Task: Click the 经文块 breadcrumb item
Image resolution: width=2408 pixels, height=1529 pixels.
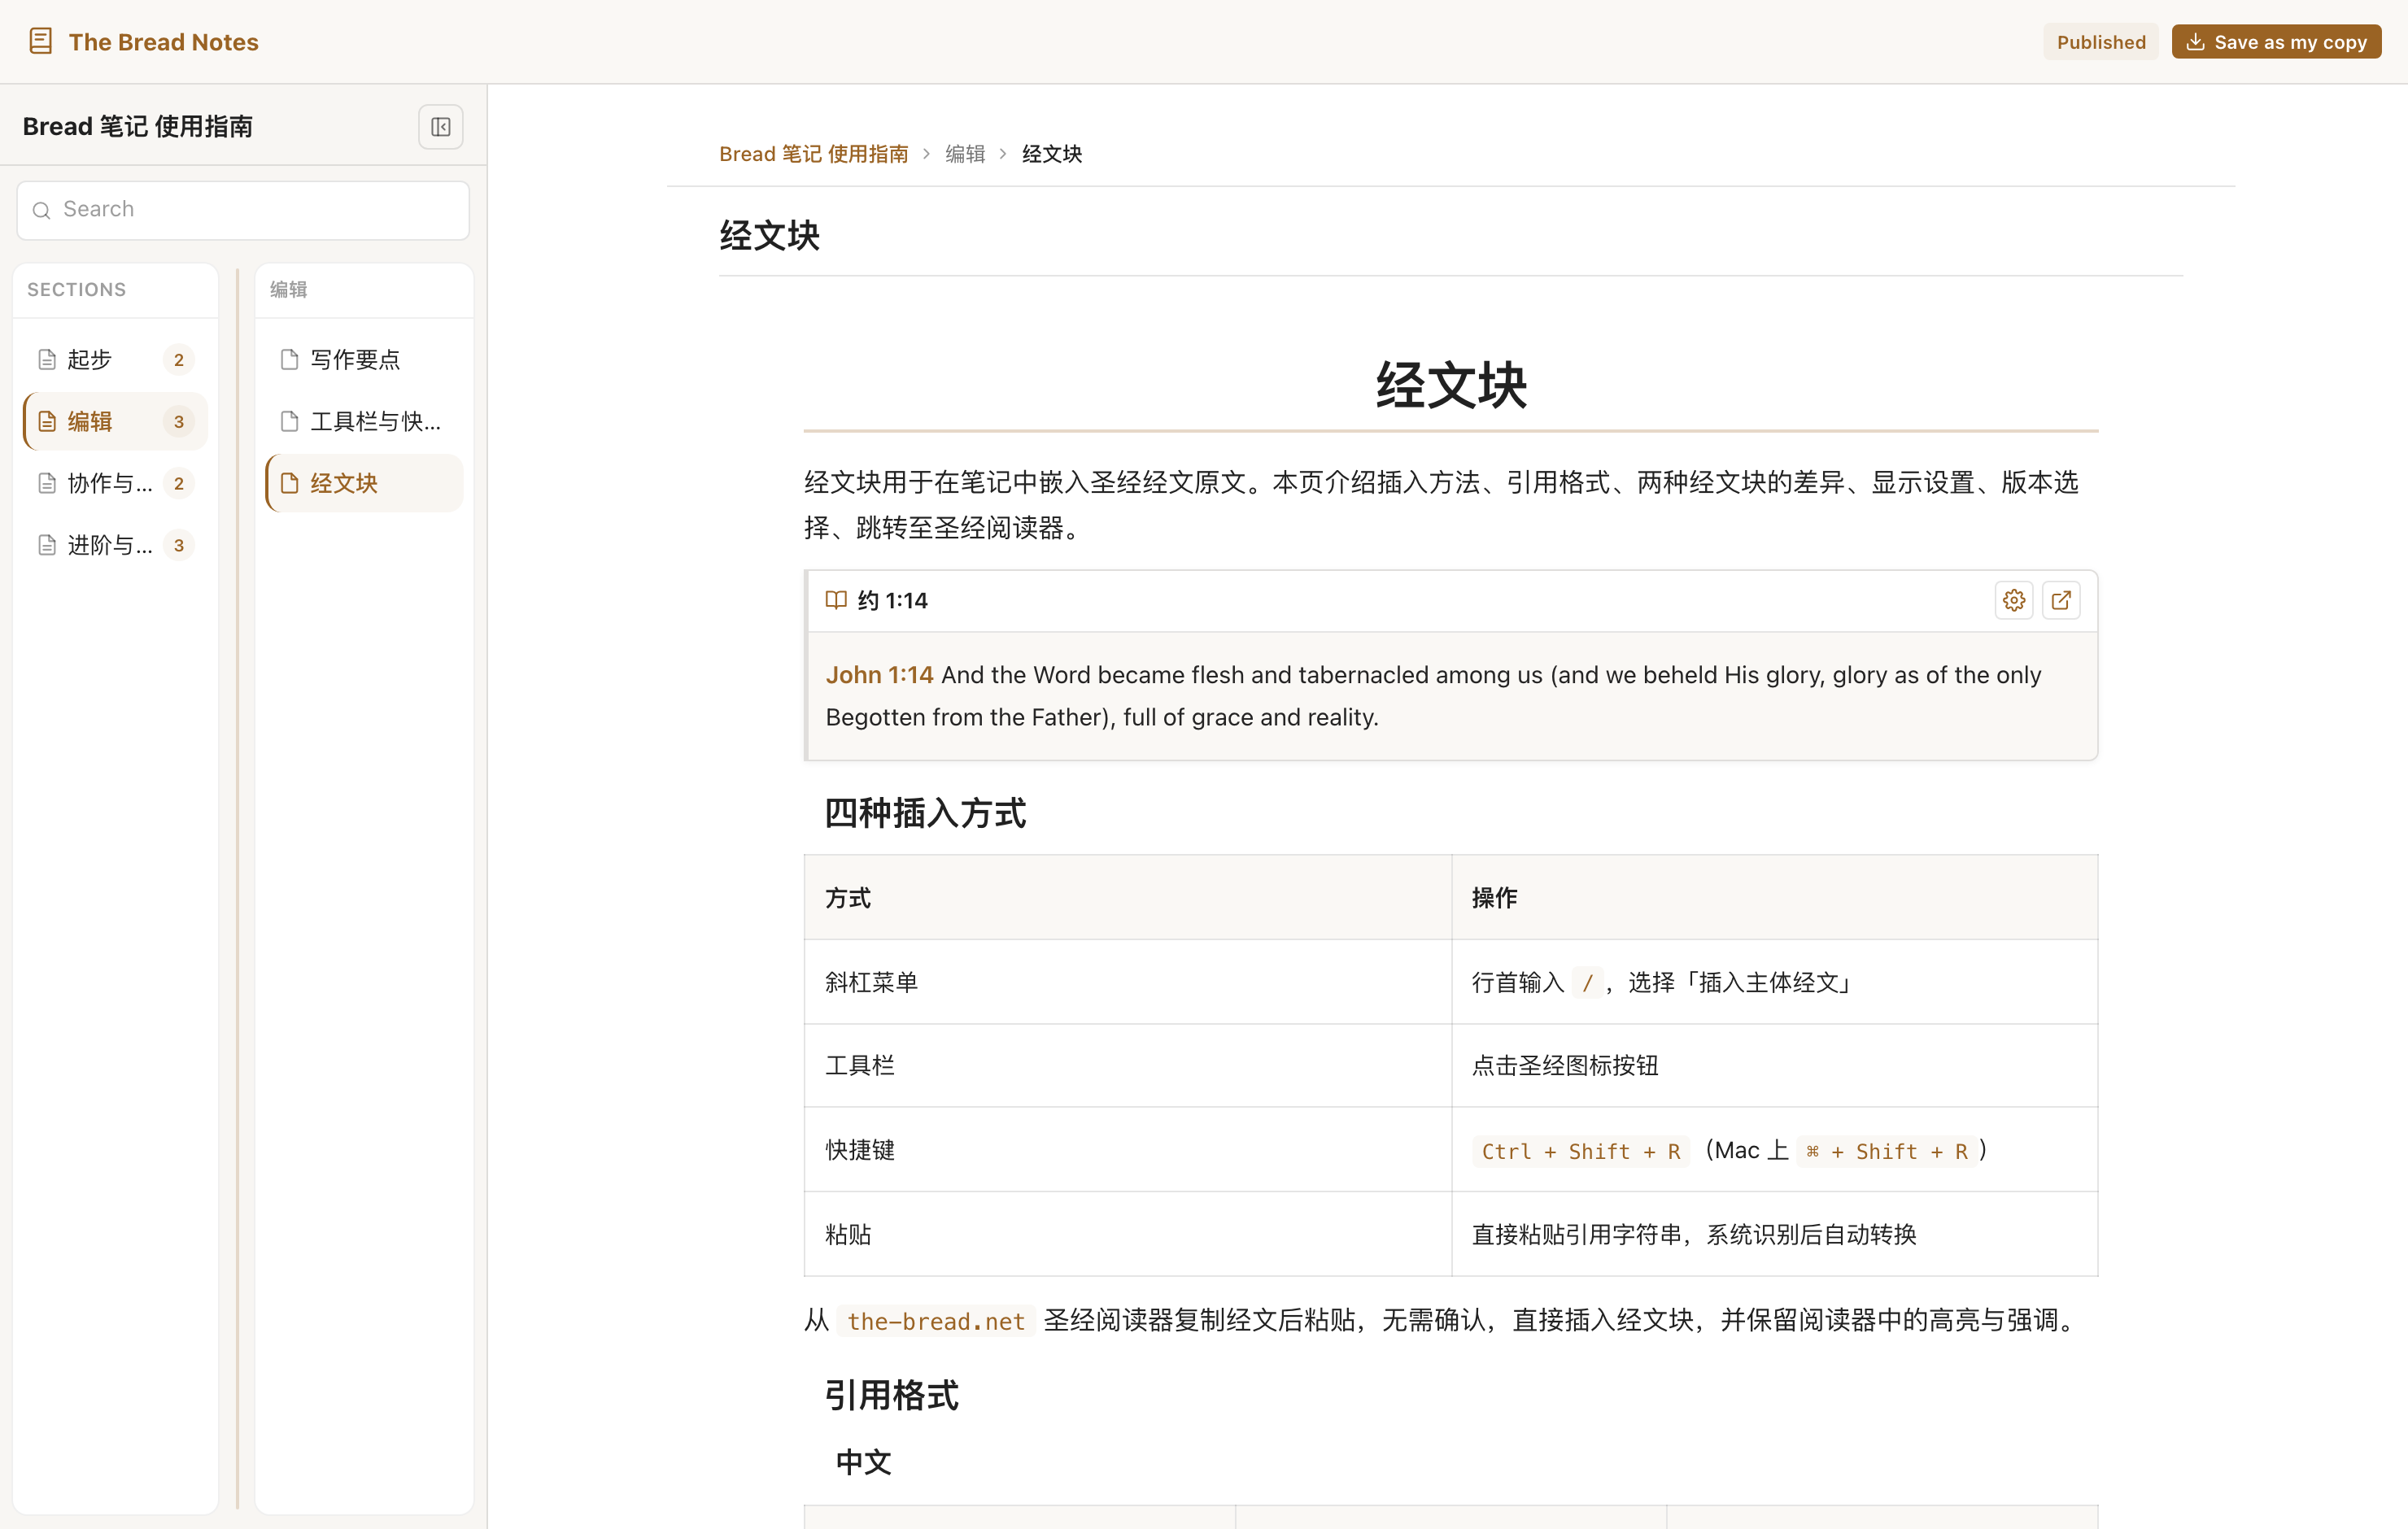Action: (1051, 154)
